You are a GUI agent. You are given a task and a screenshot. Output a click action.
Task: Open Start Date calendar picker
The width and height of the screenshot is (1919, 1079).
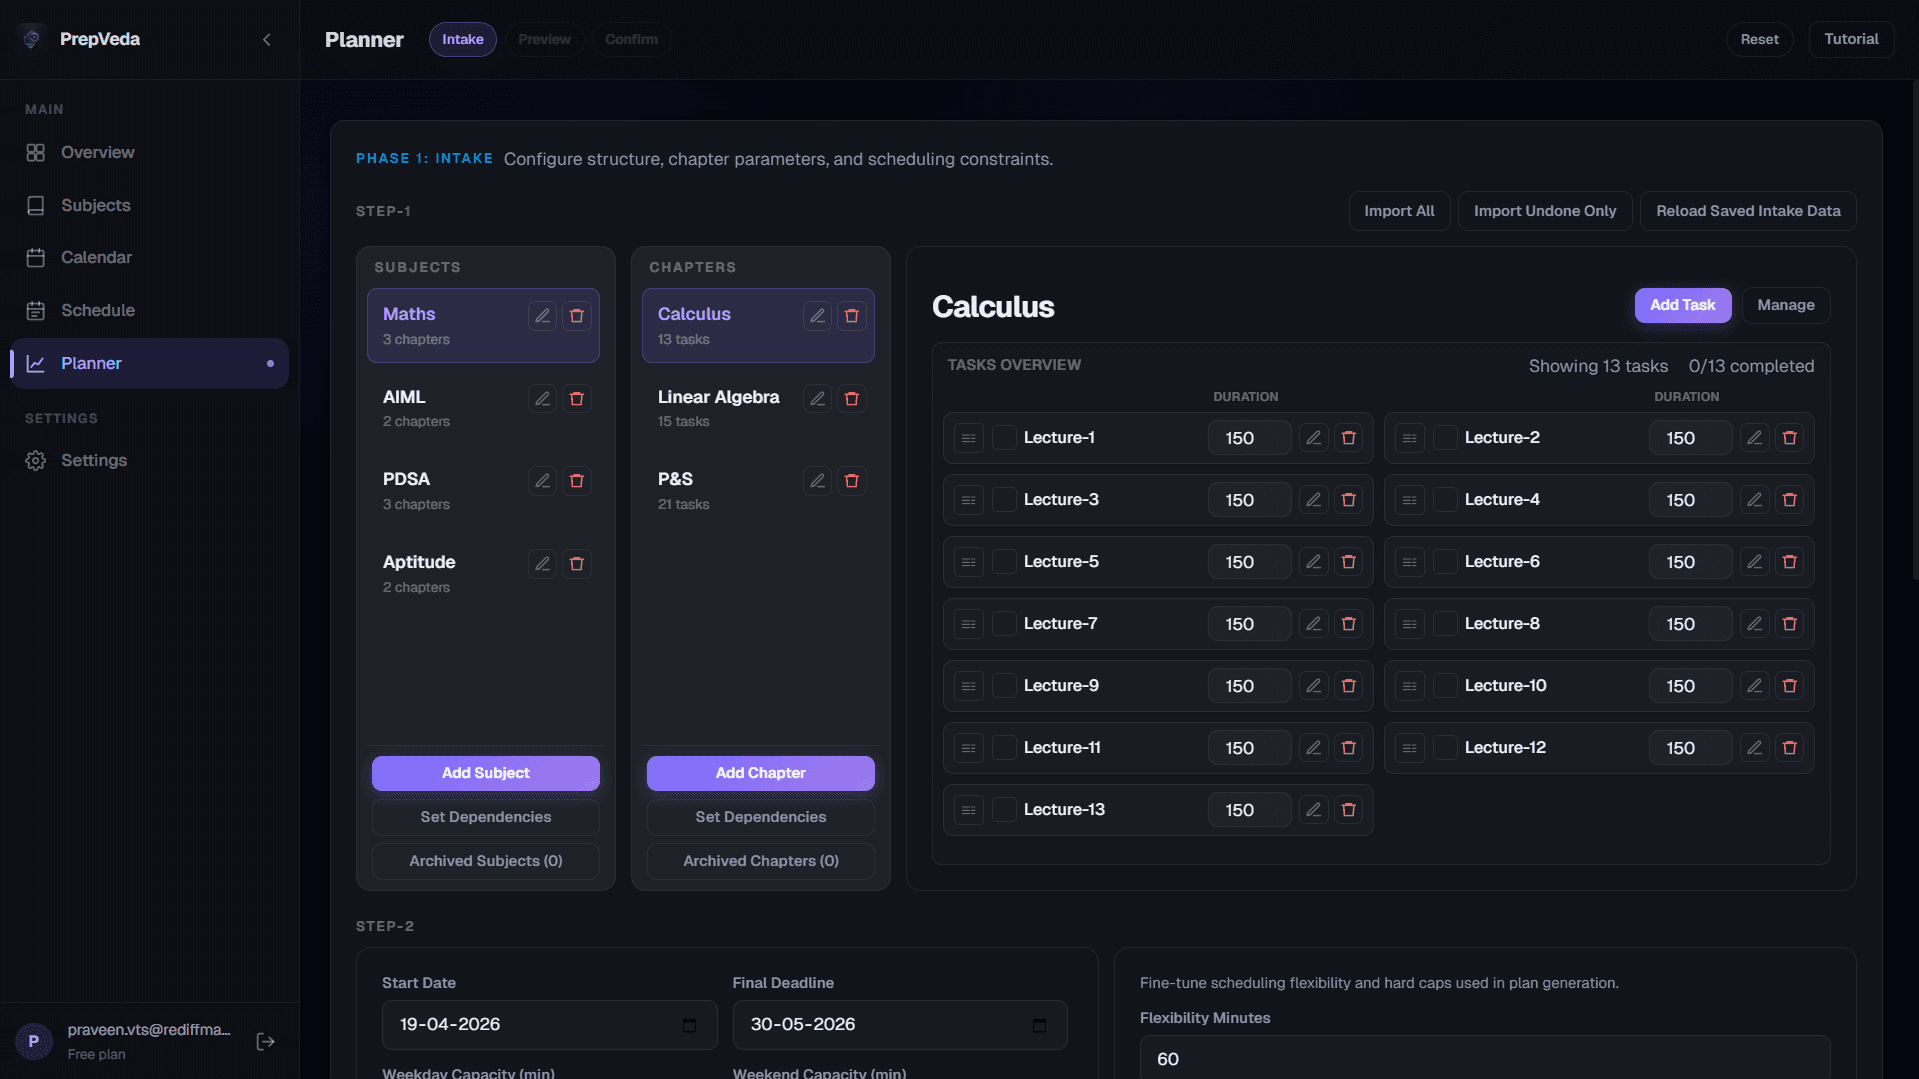689,1025
